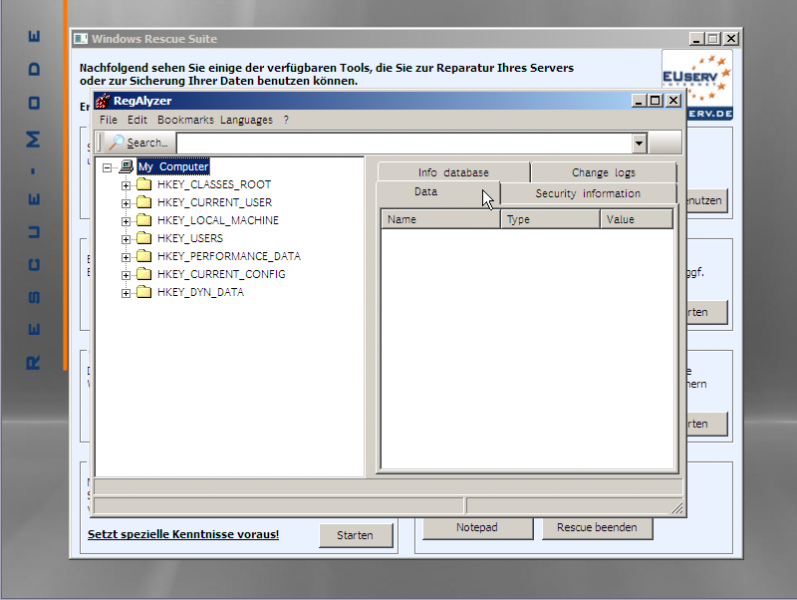Sort by the Type column header
The width and height of the screenshot is (797, 600).
(x=550, y=219)
